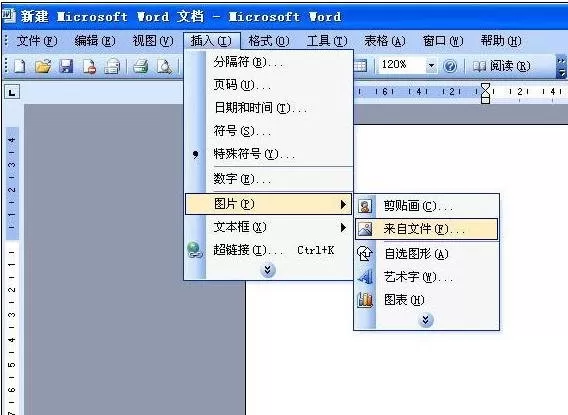This screenshot has height=415, width=568.
Task: Click the New blank document icon
Action: tap(20, 66)
